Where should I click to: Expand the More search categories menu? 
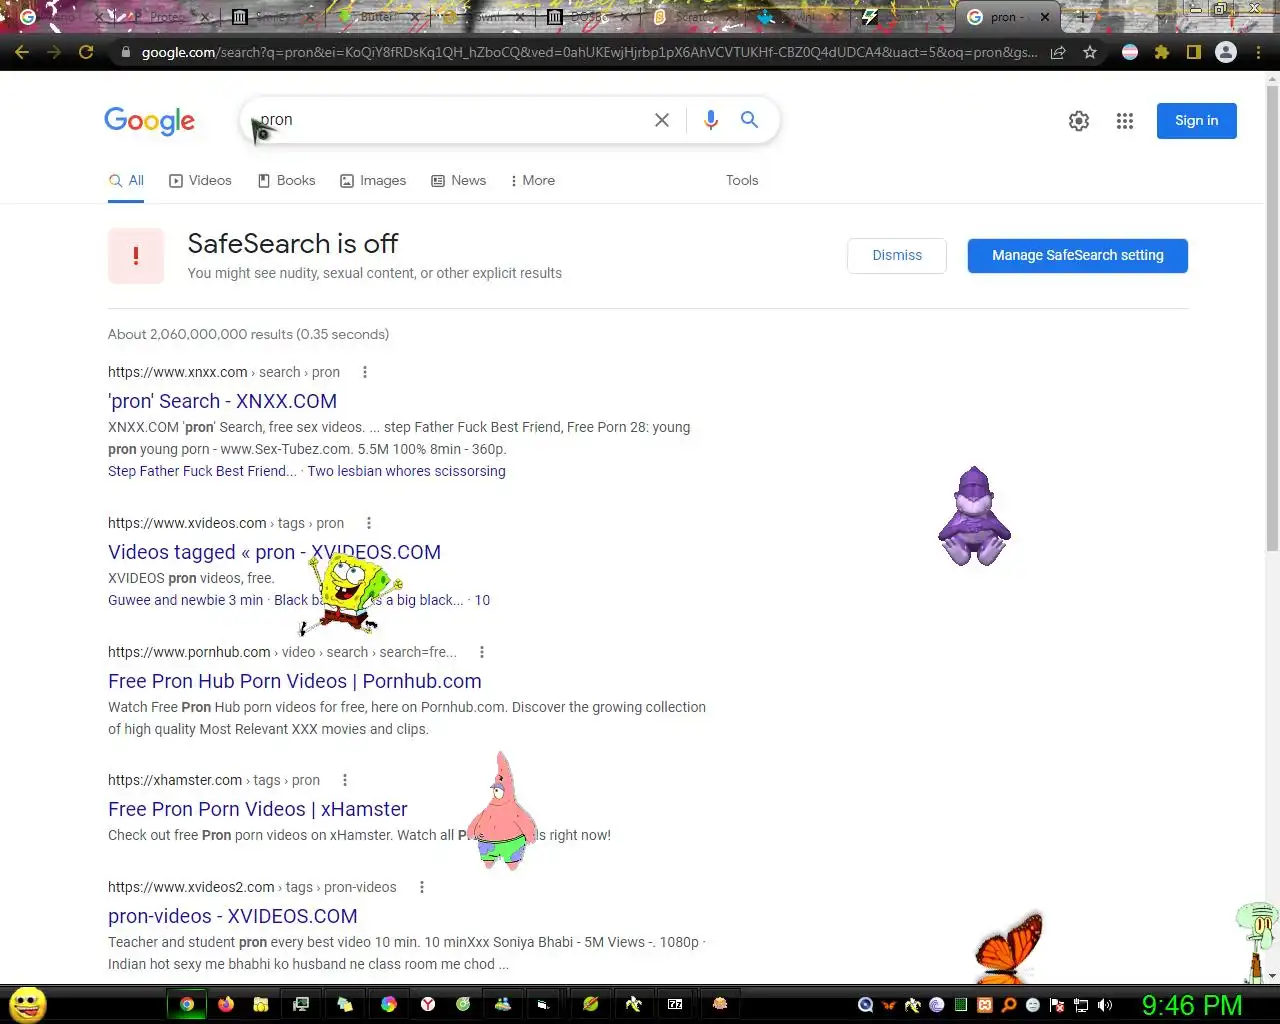tap(532, 180)
